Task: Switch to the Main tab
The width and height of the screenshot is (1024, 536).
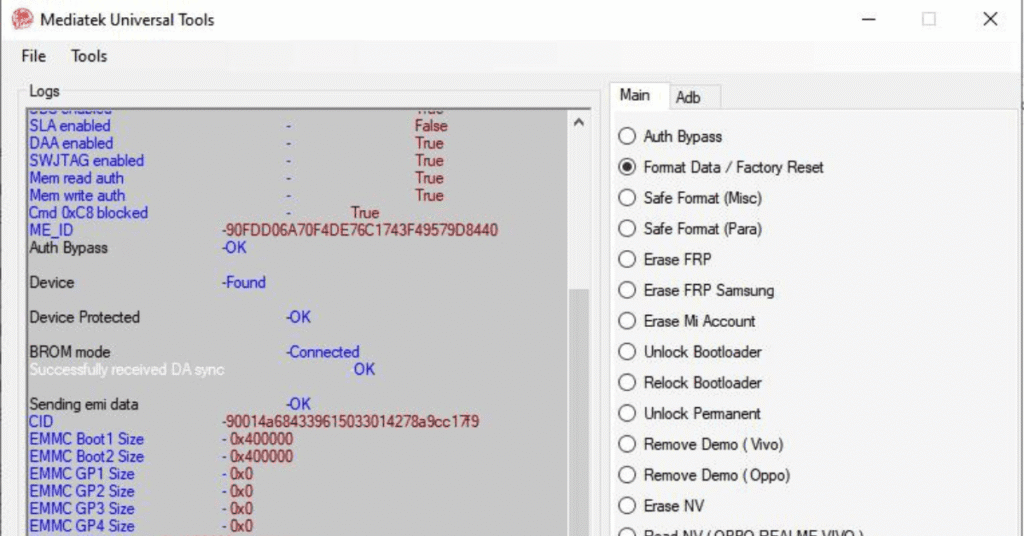Action: click(640, 96)
